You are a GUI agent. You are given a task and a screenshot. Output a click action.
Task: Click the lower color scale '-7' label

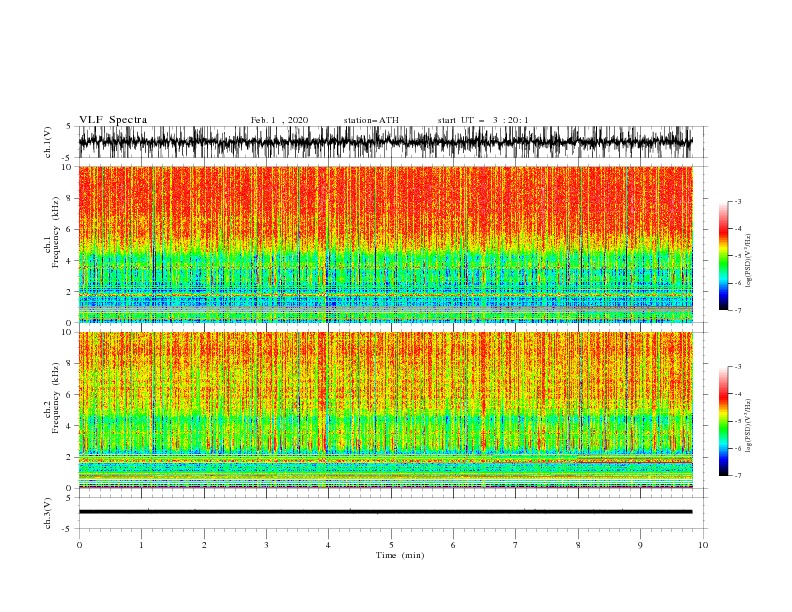click(x=738, y=475)
